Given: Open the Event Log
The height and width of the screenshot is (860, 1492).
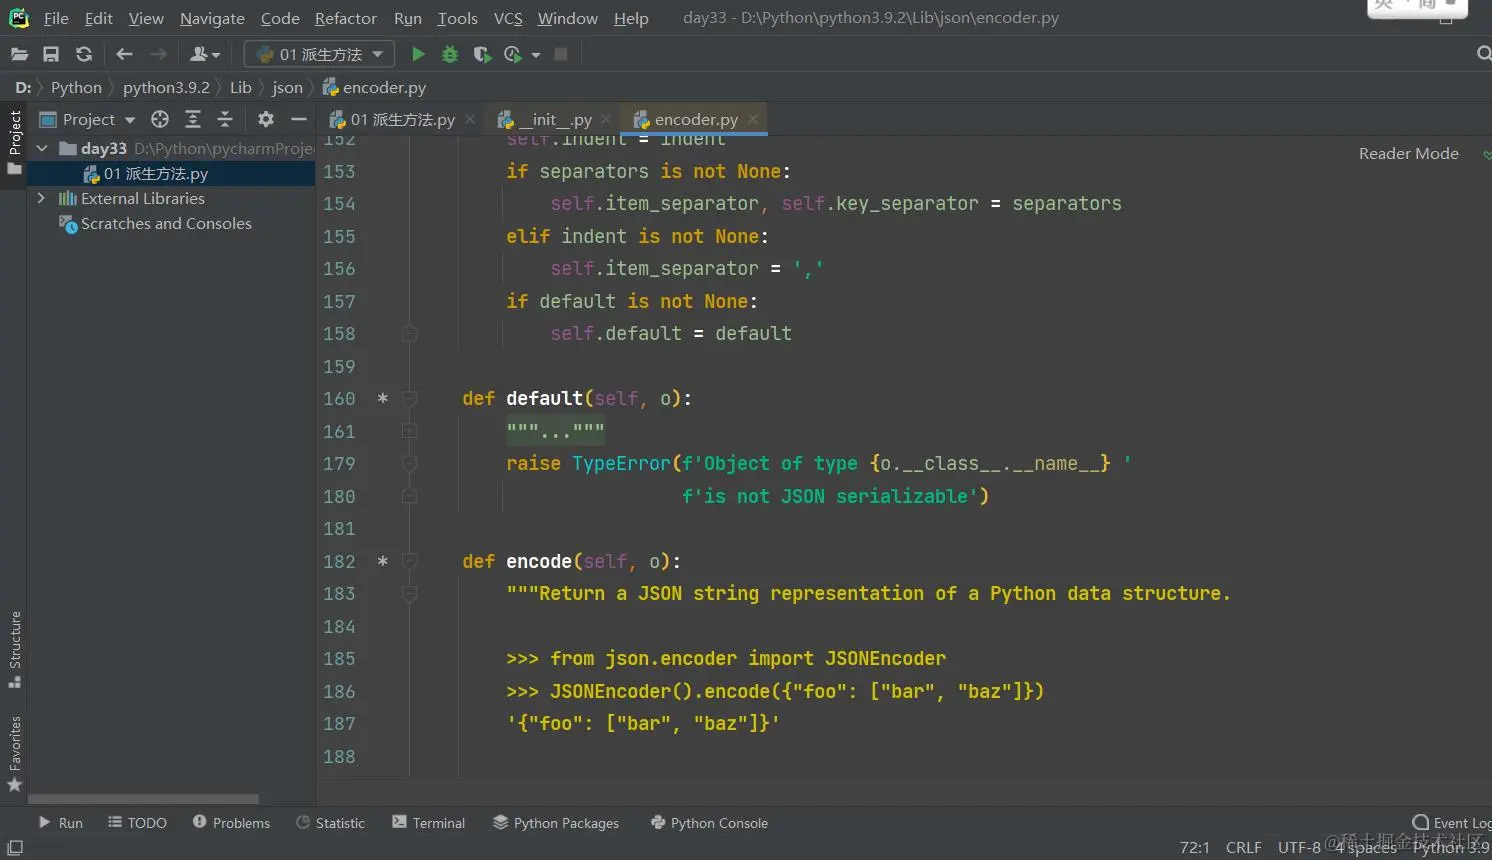Looking at the screenshot, I should (1452, 823).
